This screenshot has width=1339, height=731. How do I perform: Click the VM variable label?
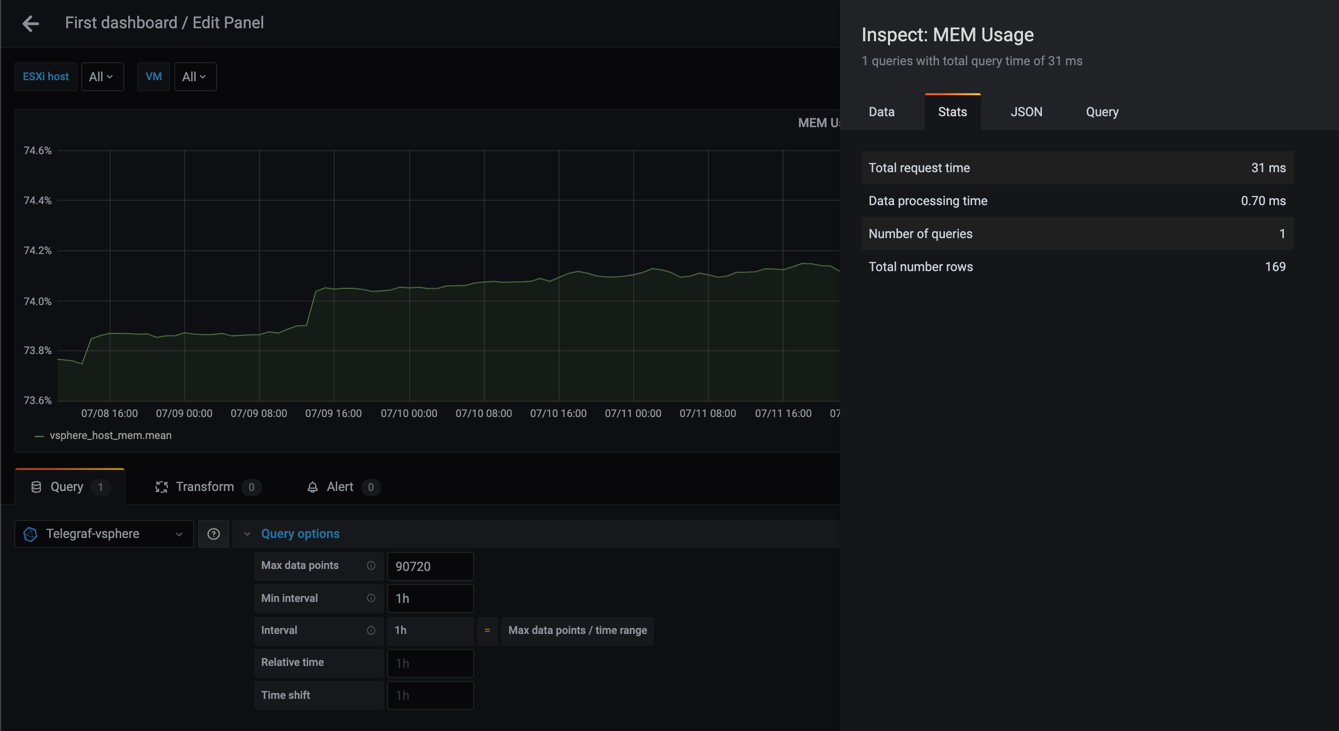tap(153, 77)
